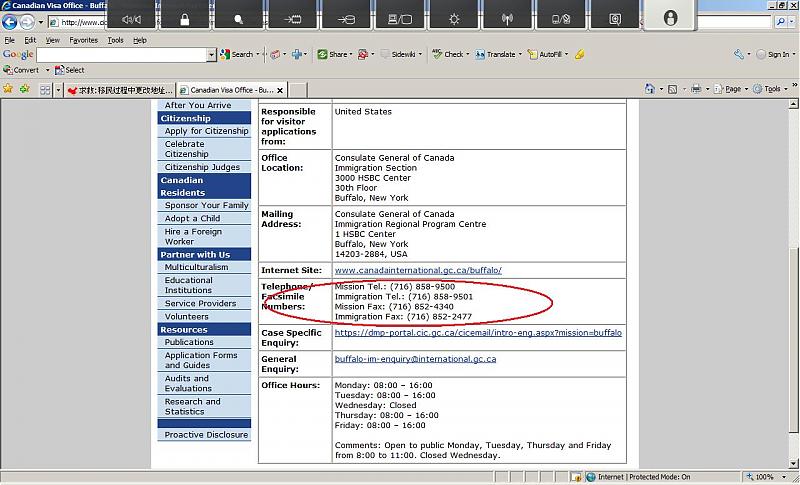Open Application Forms and Guides link

(201, 360)
